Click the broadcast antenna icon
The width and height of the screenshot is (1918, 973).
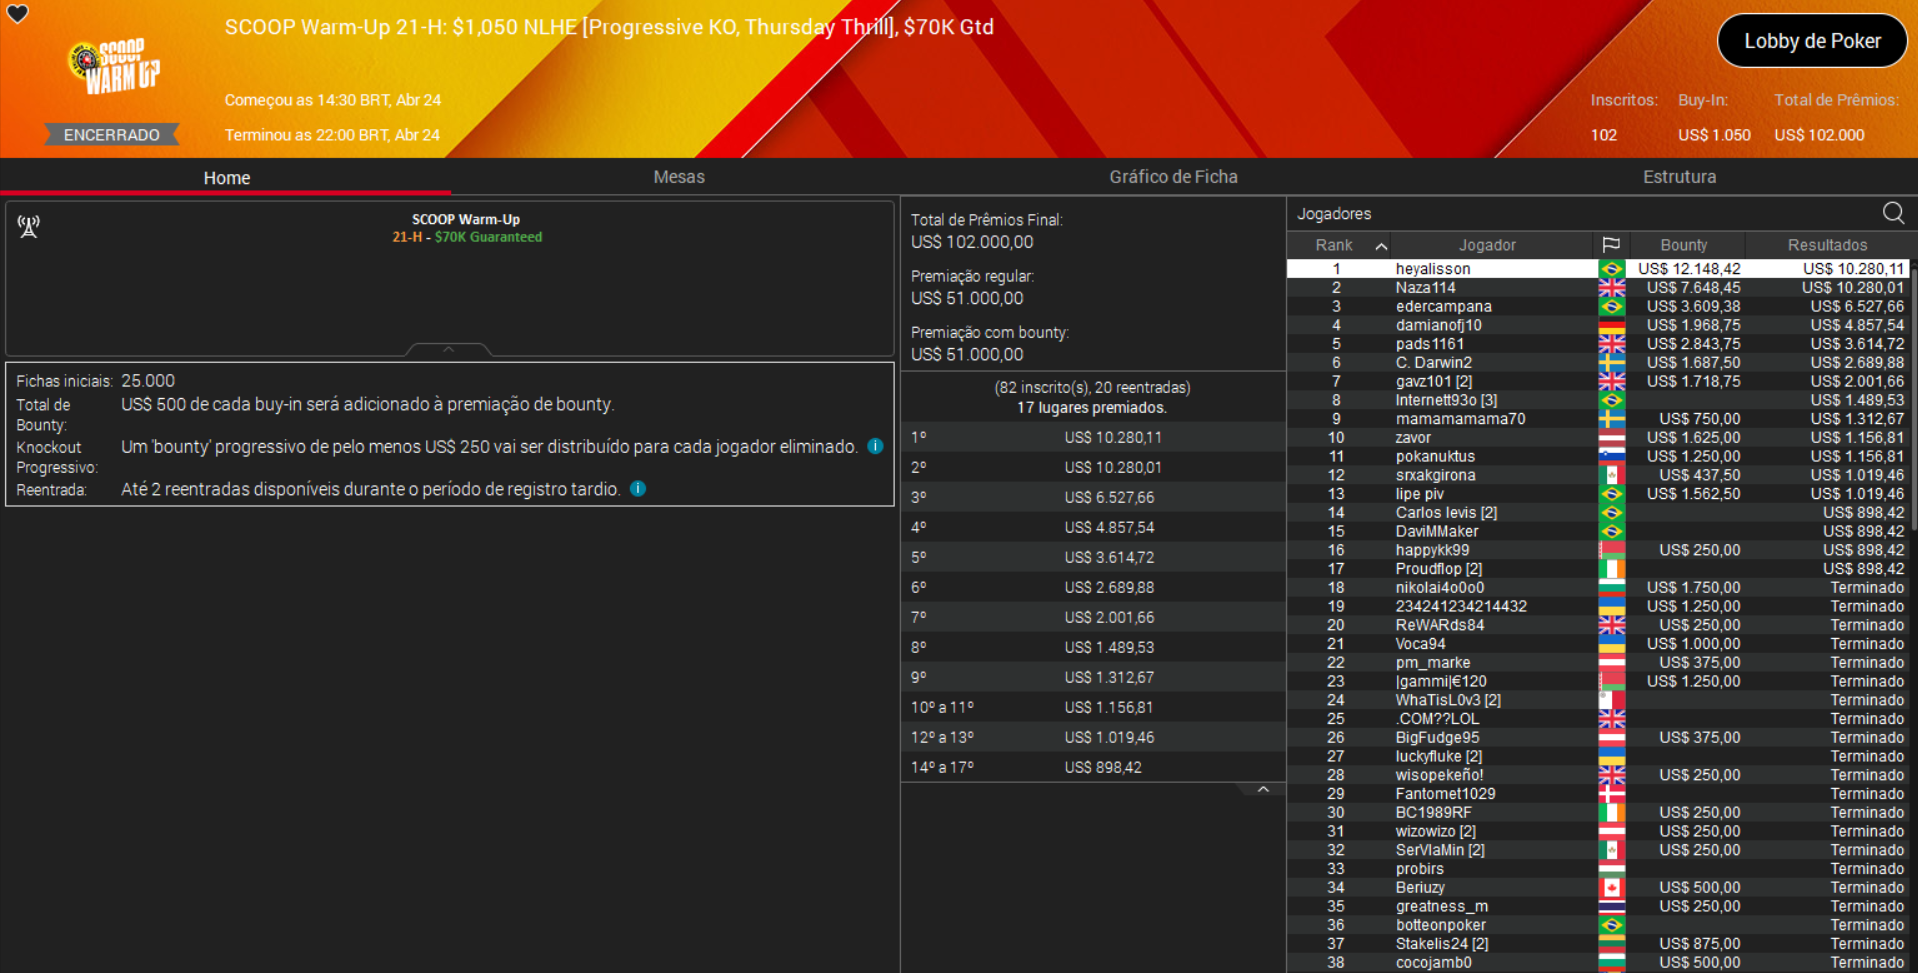click(x=29, y=227)
